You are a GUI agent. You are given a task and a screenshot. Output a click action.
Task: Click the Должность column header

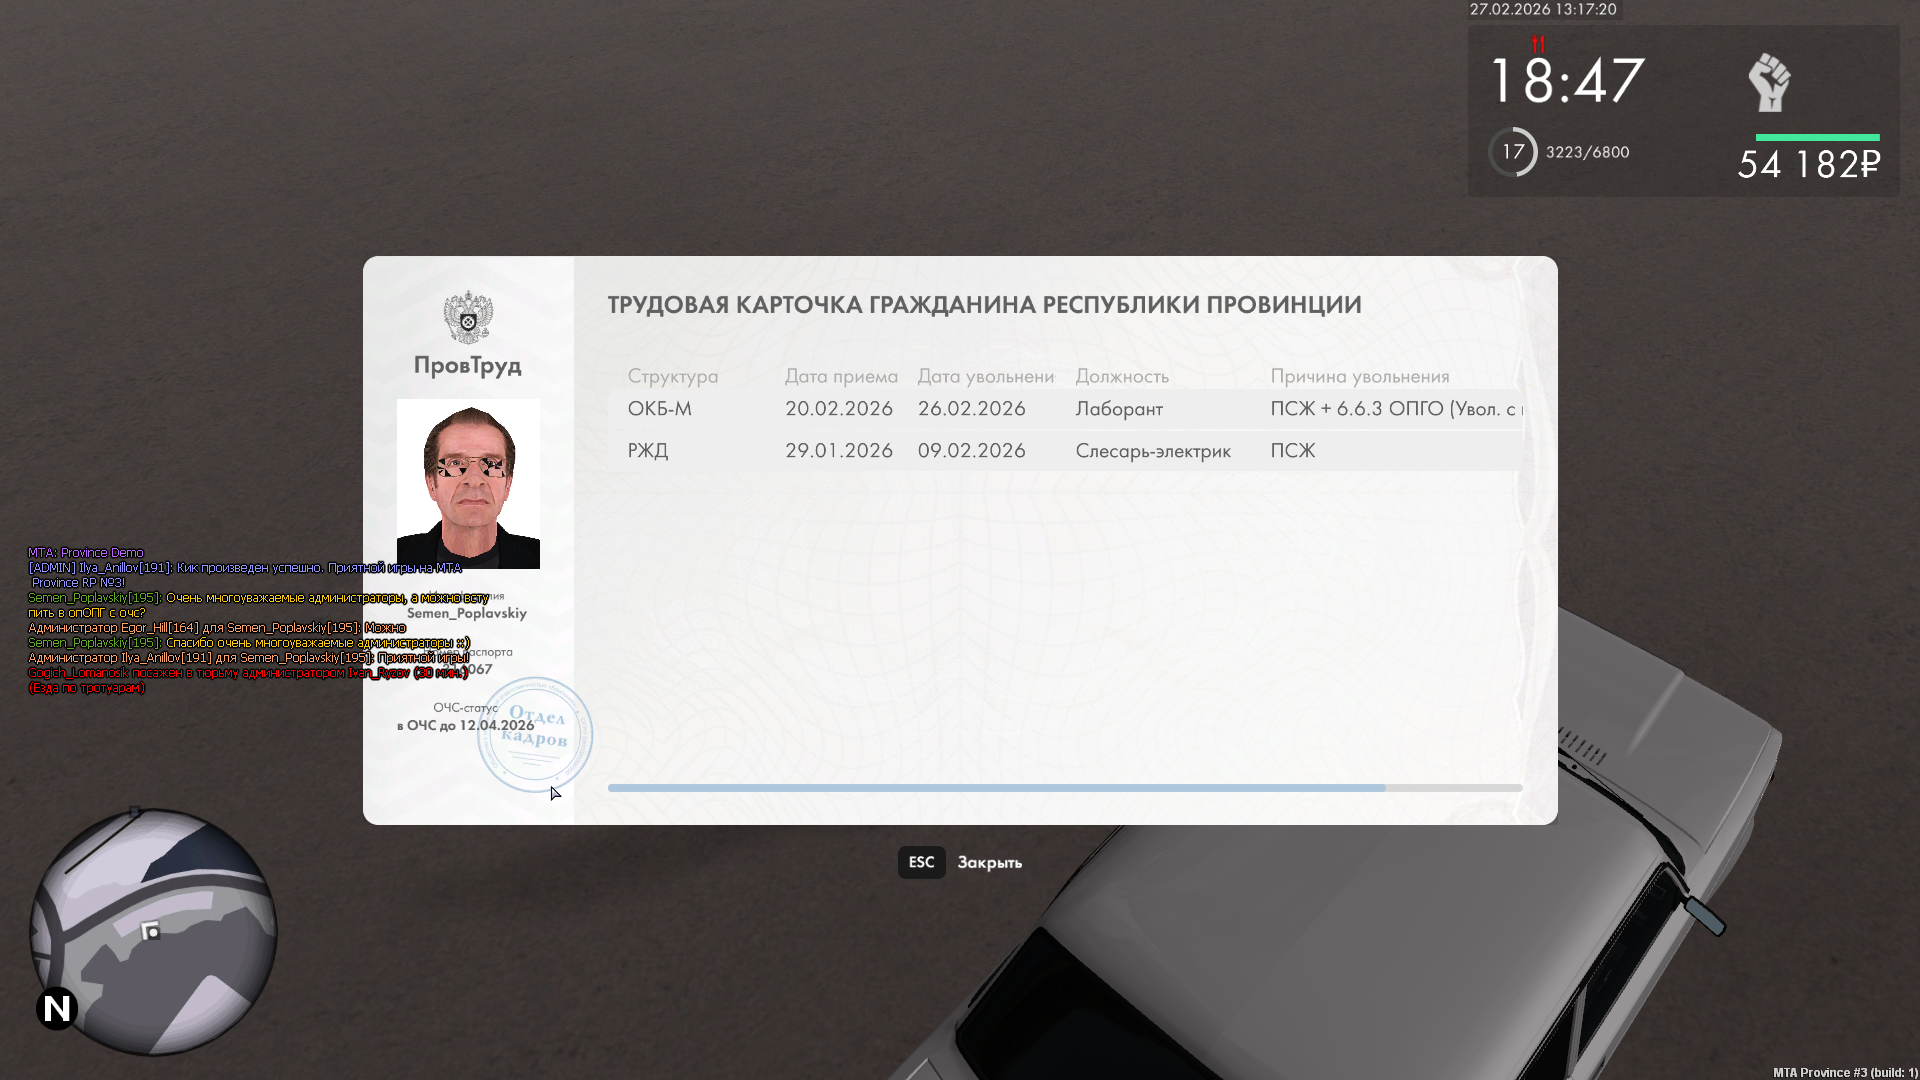(1121, 376)
